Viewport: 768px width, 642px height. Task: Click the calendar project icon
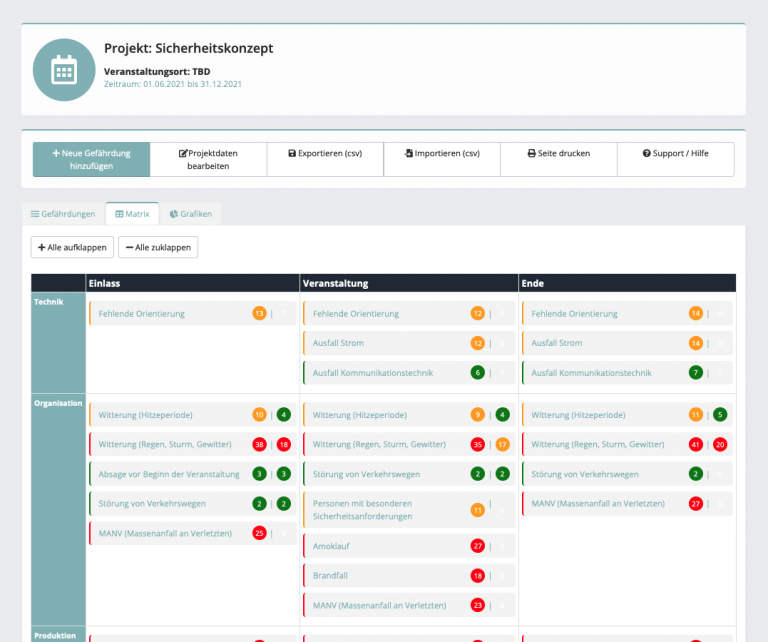(64, 70)
